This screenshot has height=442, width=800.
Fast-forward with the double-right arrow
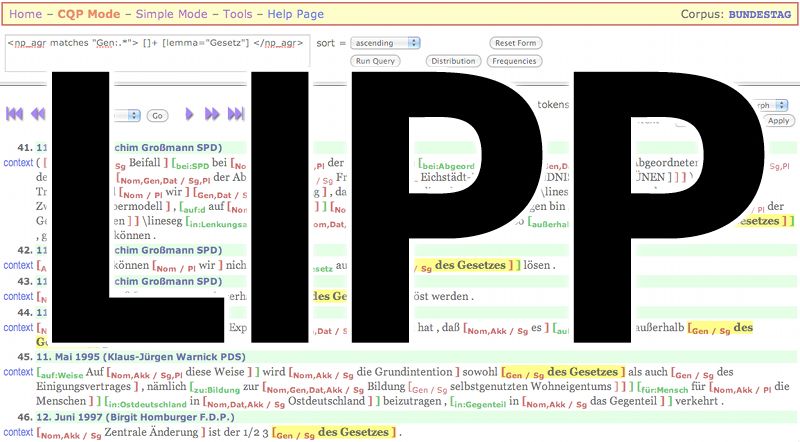point(212,114)
